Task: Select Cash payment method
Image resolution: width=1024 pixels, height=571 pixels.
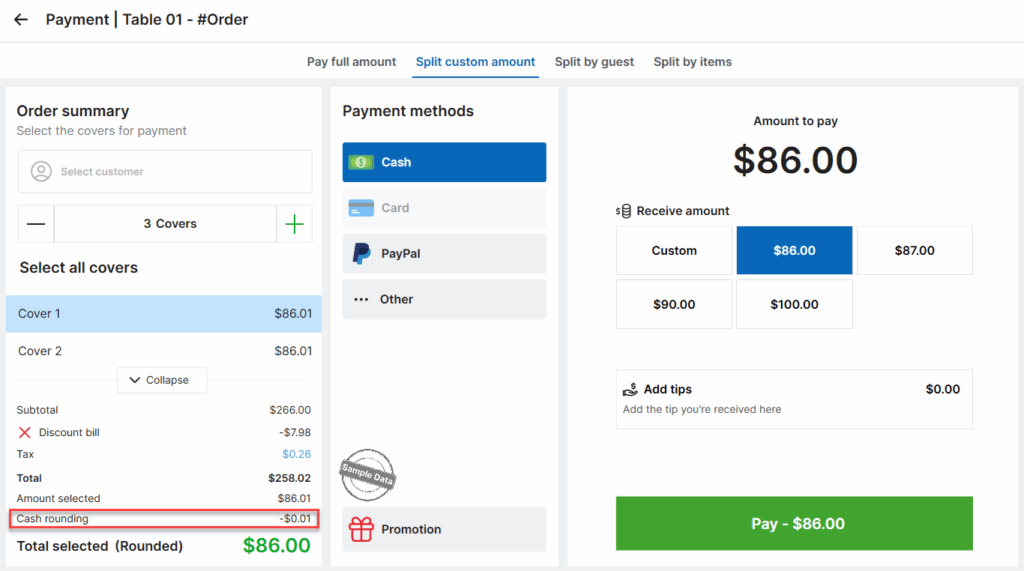Action: 444,162
